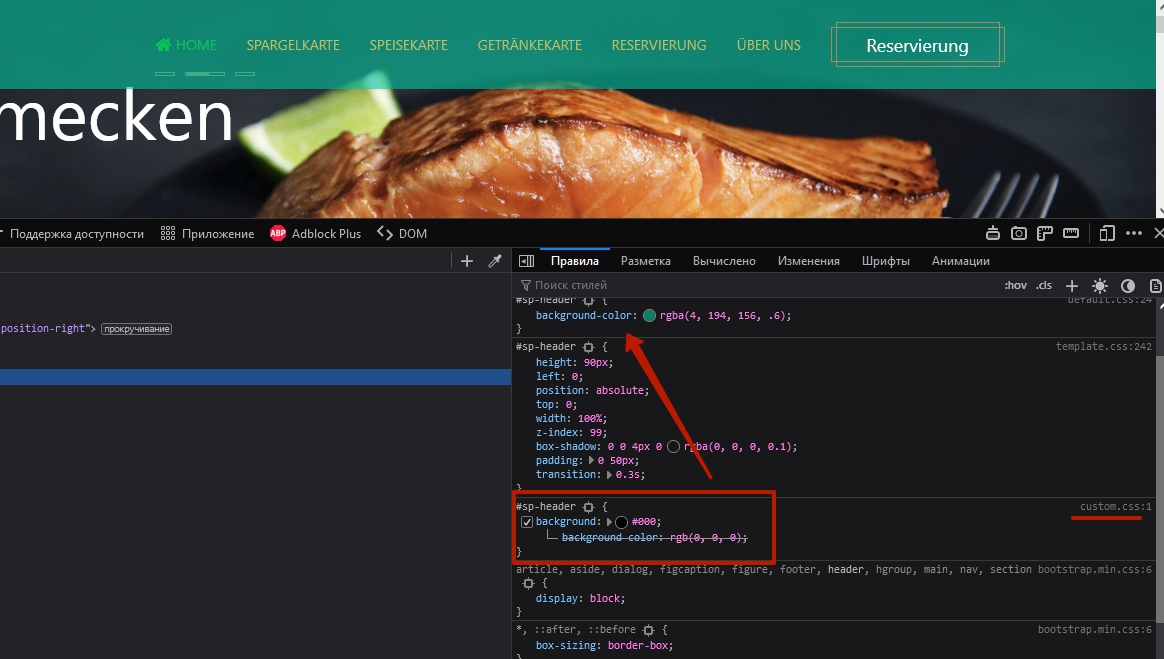This screenshot has height=659, width=1164.
Task: Toggle dark color scheme simulation icon
Action: [x=1128, y=285]
